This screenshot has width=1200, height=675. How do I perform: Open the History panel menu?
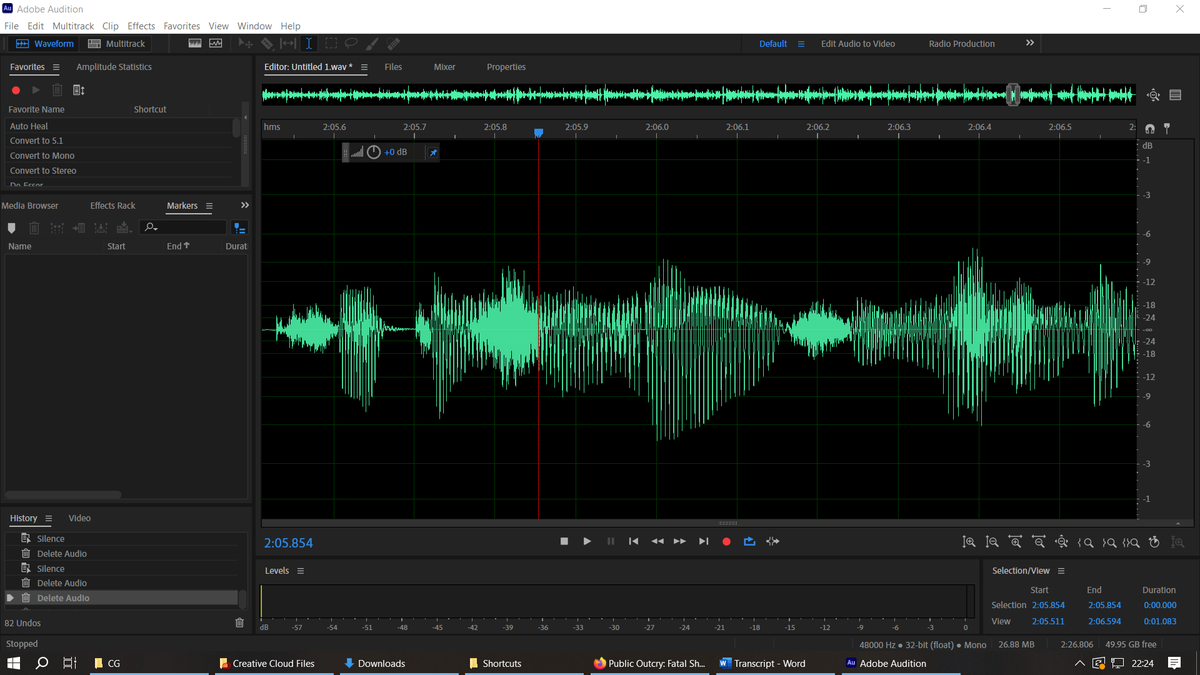pos(47,518)
